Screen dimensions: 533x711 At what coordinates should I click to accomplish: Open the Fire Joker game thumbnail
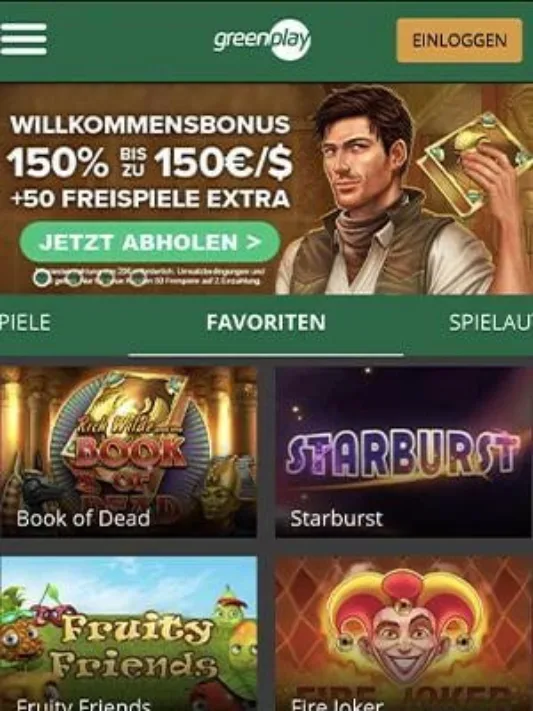point(404,633)
